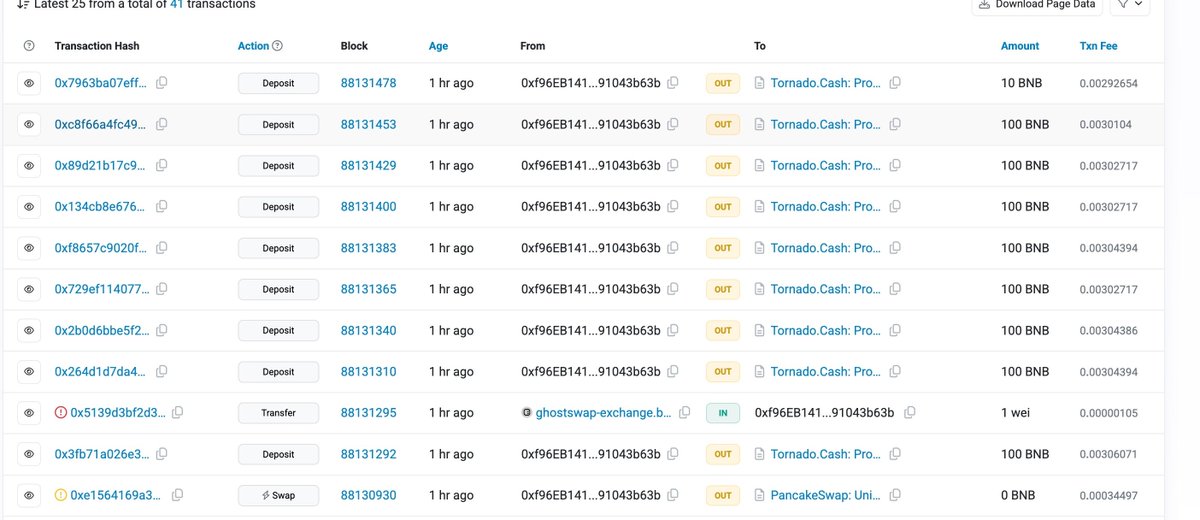Copy PancakeSwap contract address

point(895,495)
